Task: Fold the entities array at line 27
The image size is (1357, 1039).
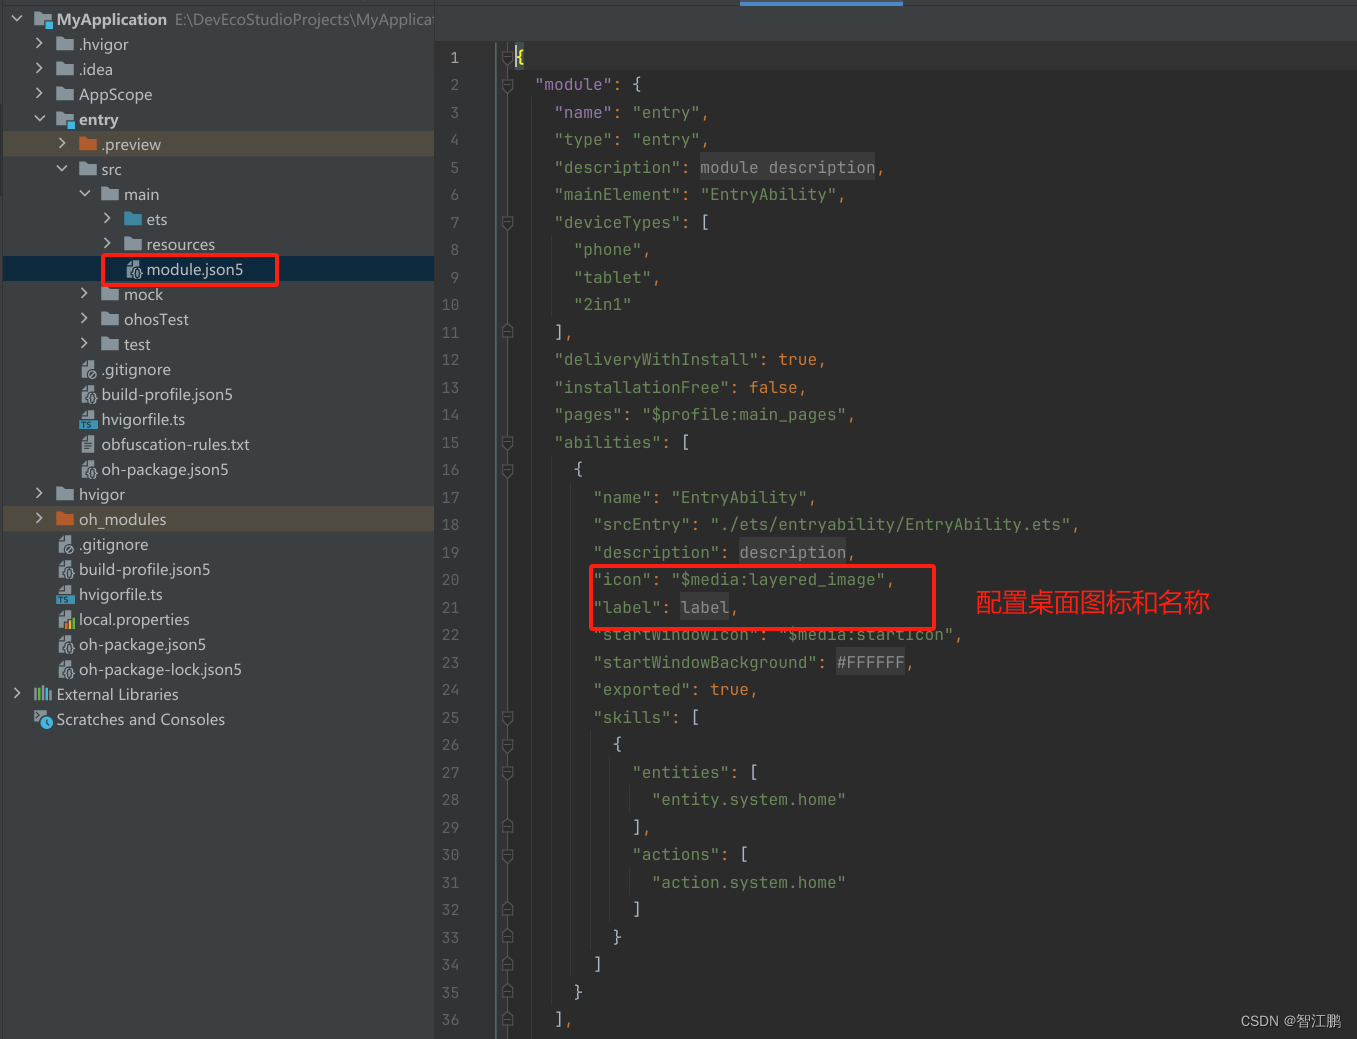Action: pos(507,772)
